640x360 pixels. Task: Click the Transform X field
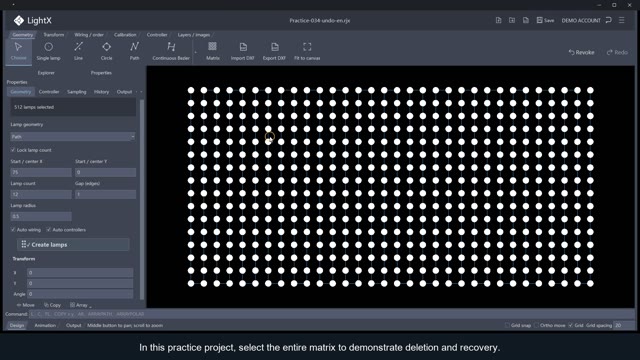click(80, 272)
